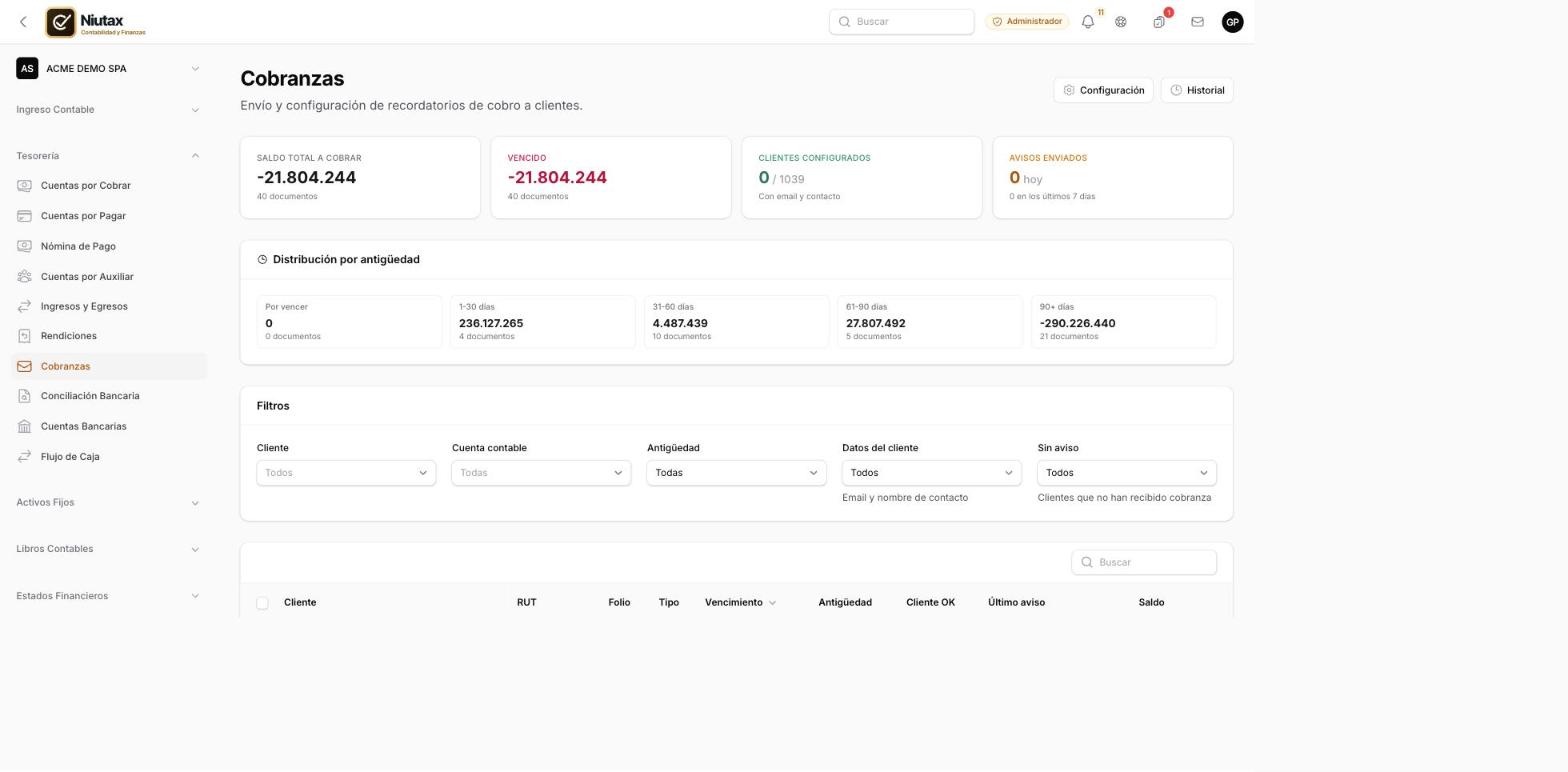Click the Por vencer aging card
The width and height of the screenshot is (1568, 772).
(x=349, y=322)
